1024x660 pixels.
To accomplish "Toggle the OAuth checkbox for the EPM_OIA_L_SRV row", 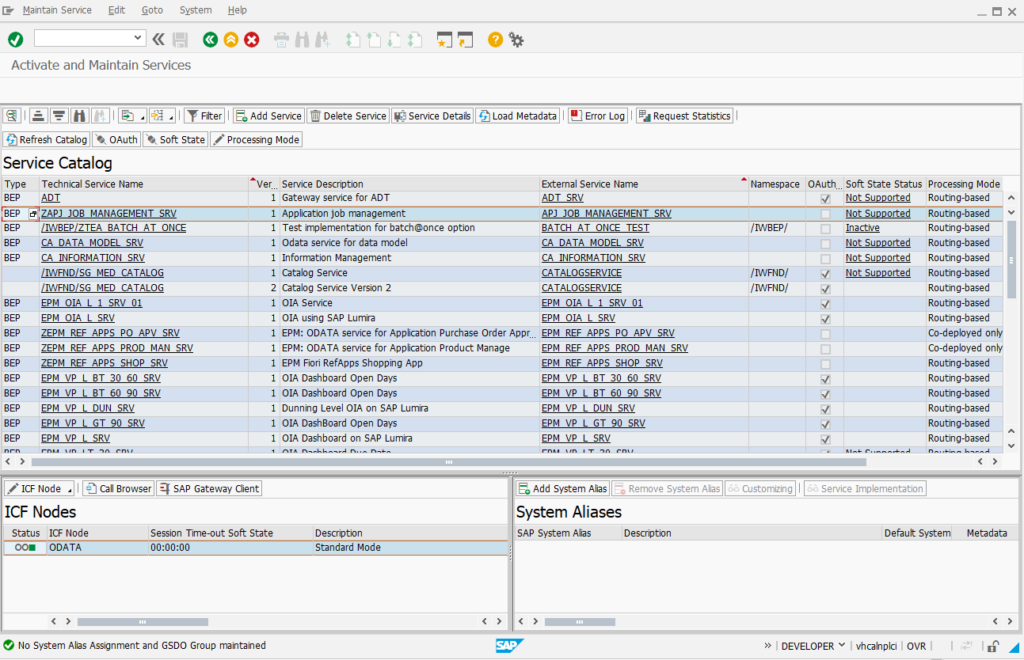I will [825, 319].
